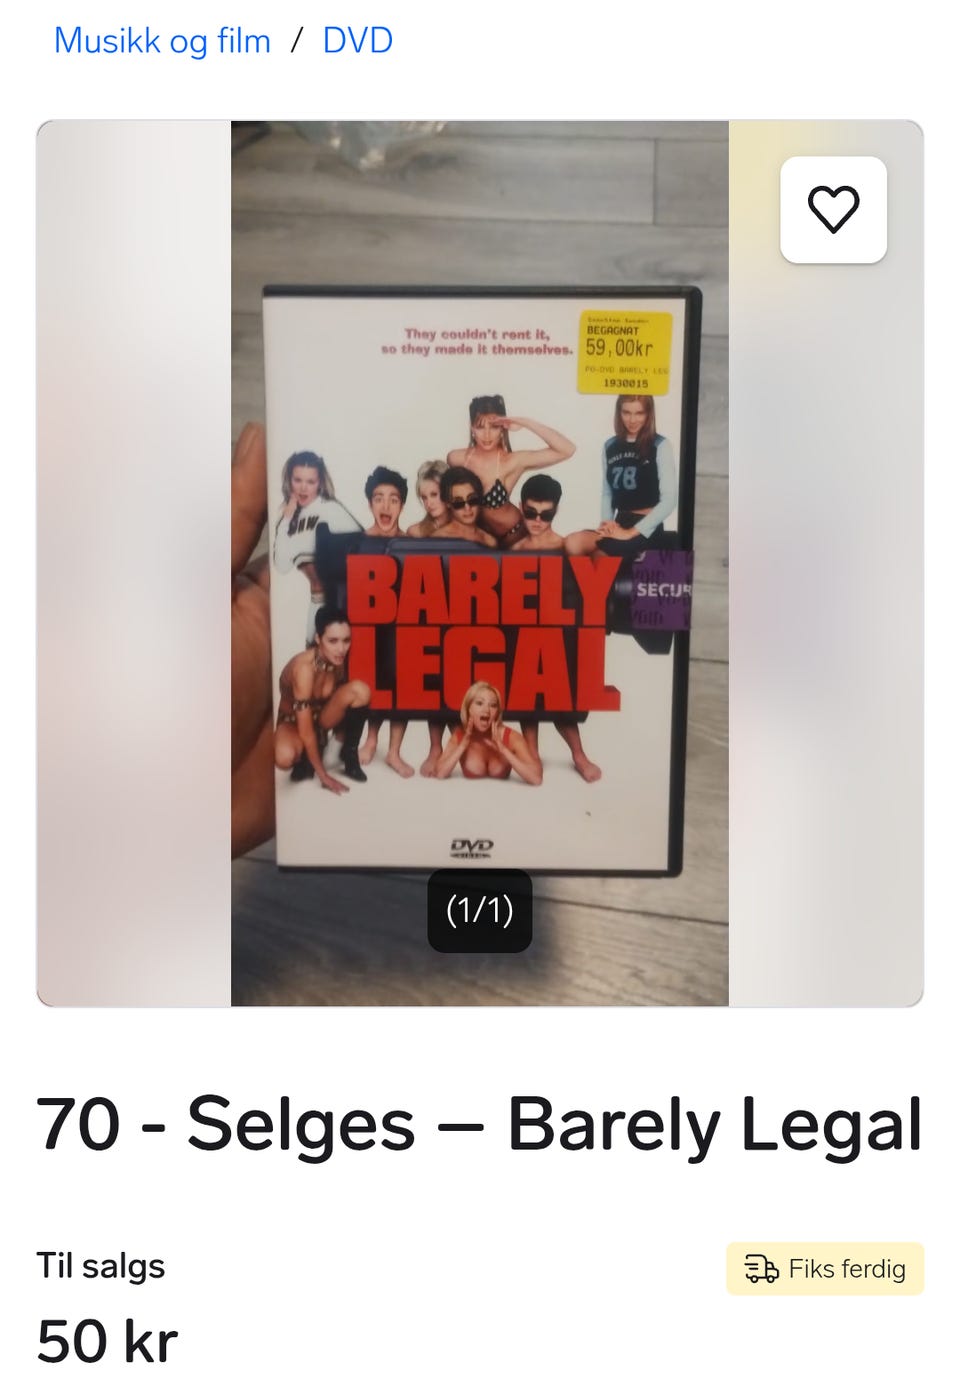Click the Til salgs status label
The height and width of the screenshot is (1387, 960).
coord(100,1266)
